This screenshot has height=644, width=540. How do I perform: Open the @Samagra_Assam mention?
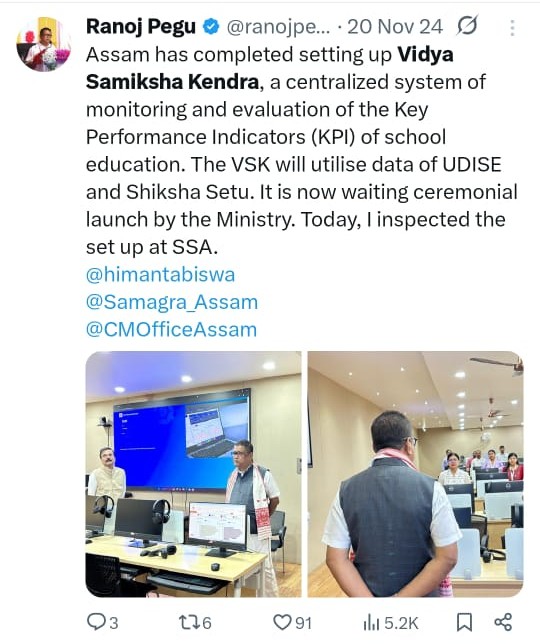172,303
